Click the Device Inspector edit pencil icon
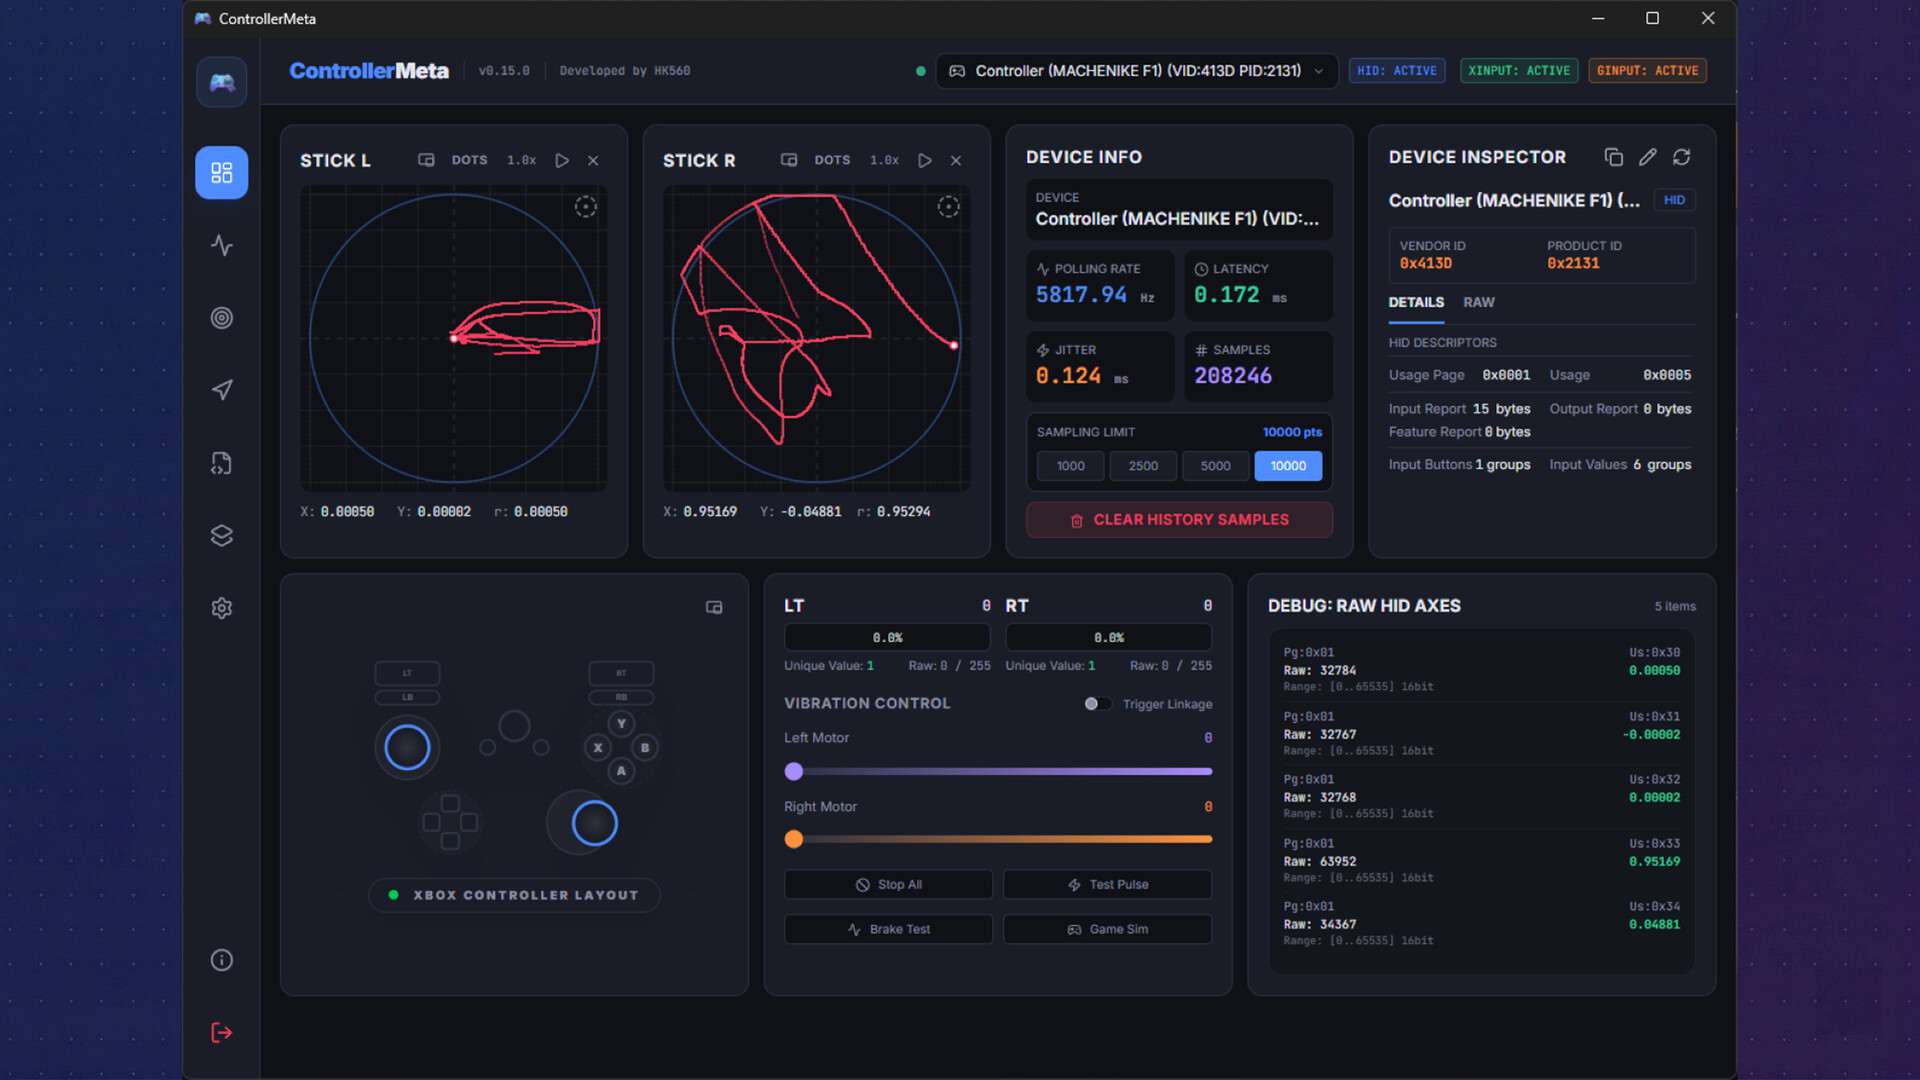This screenshot has width=1920, height=1080. point(1648,157)
